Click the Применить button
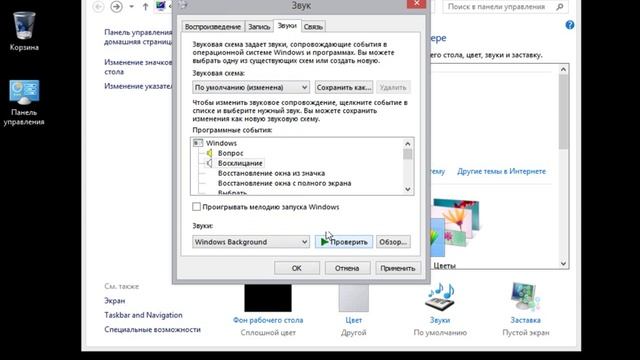 pyautogui.click(x=398, y=268)
